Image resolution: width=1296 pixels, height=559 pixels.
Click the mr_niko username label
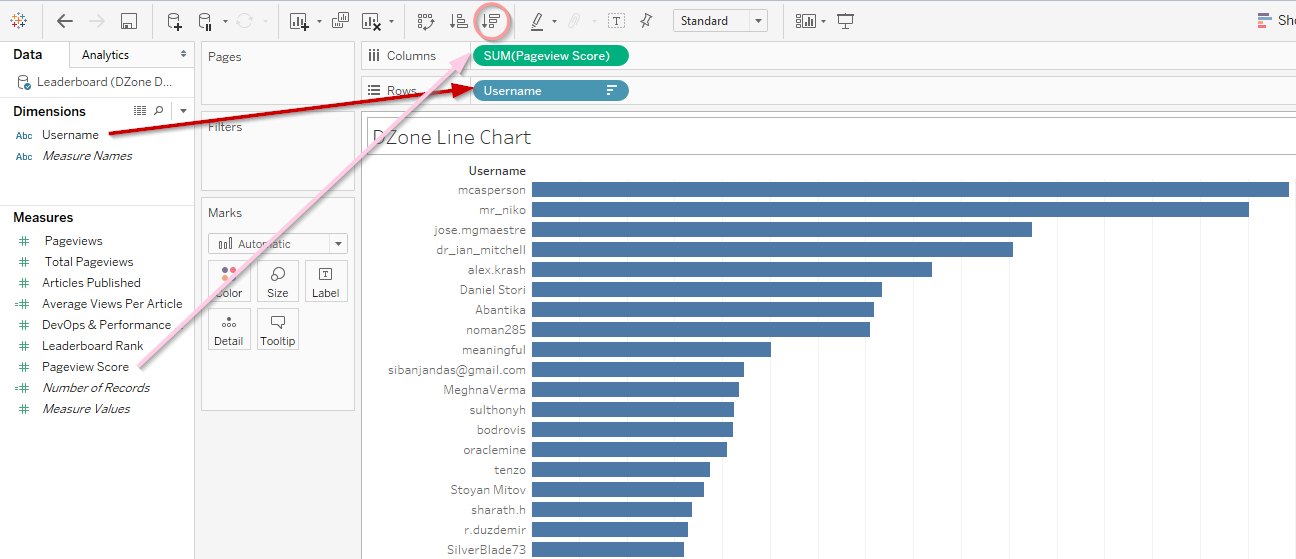click(x=501, y=210)
